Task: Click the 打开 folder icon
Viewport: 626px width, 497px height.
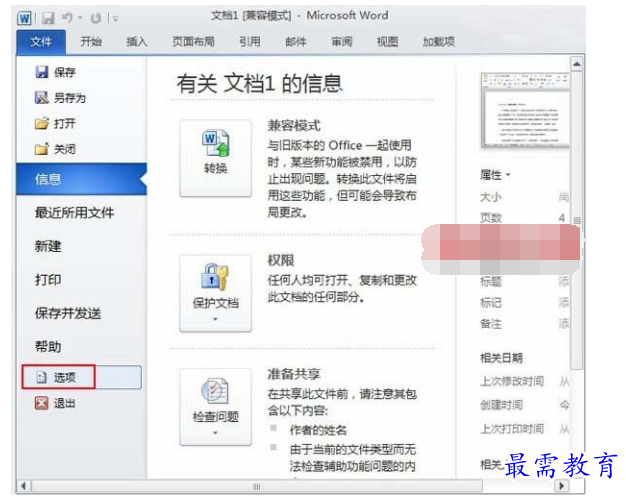Action: pos(42,123)
